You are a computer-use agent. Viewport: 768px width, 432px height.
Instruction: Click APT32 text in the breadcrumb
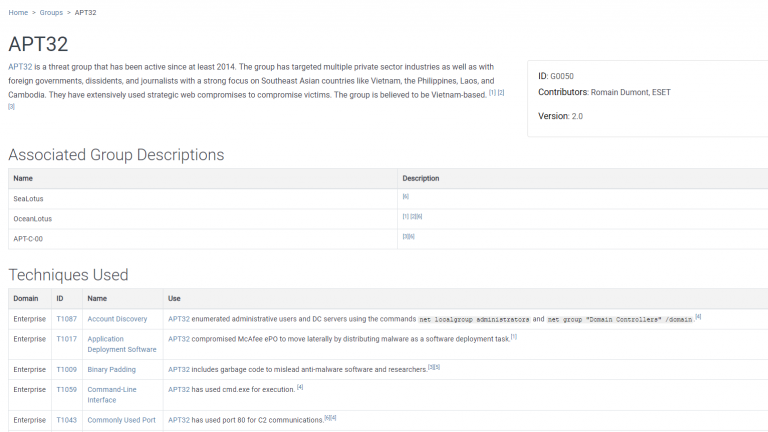85,13
